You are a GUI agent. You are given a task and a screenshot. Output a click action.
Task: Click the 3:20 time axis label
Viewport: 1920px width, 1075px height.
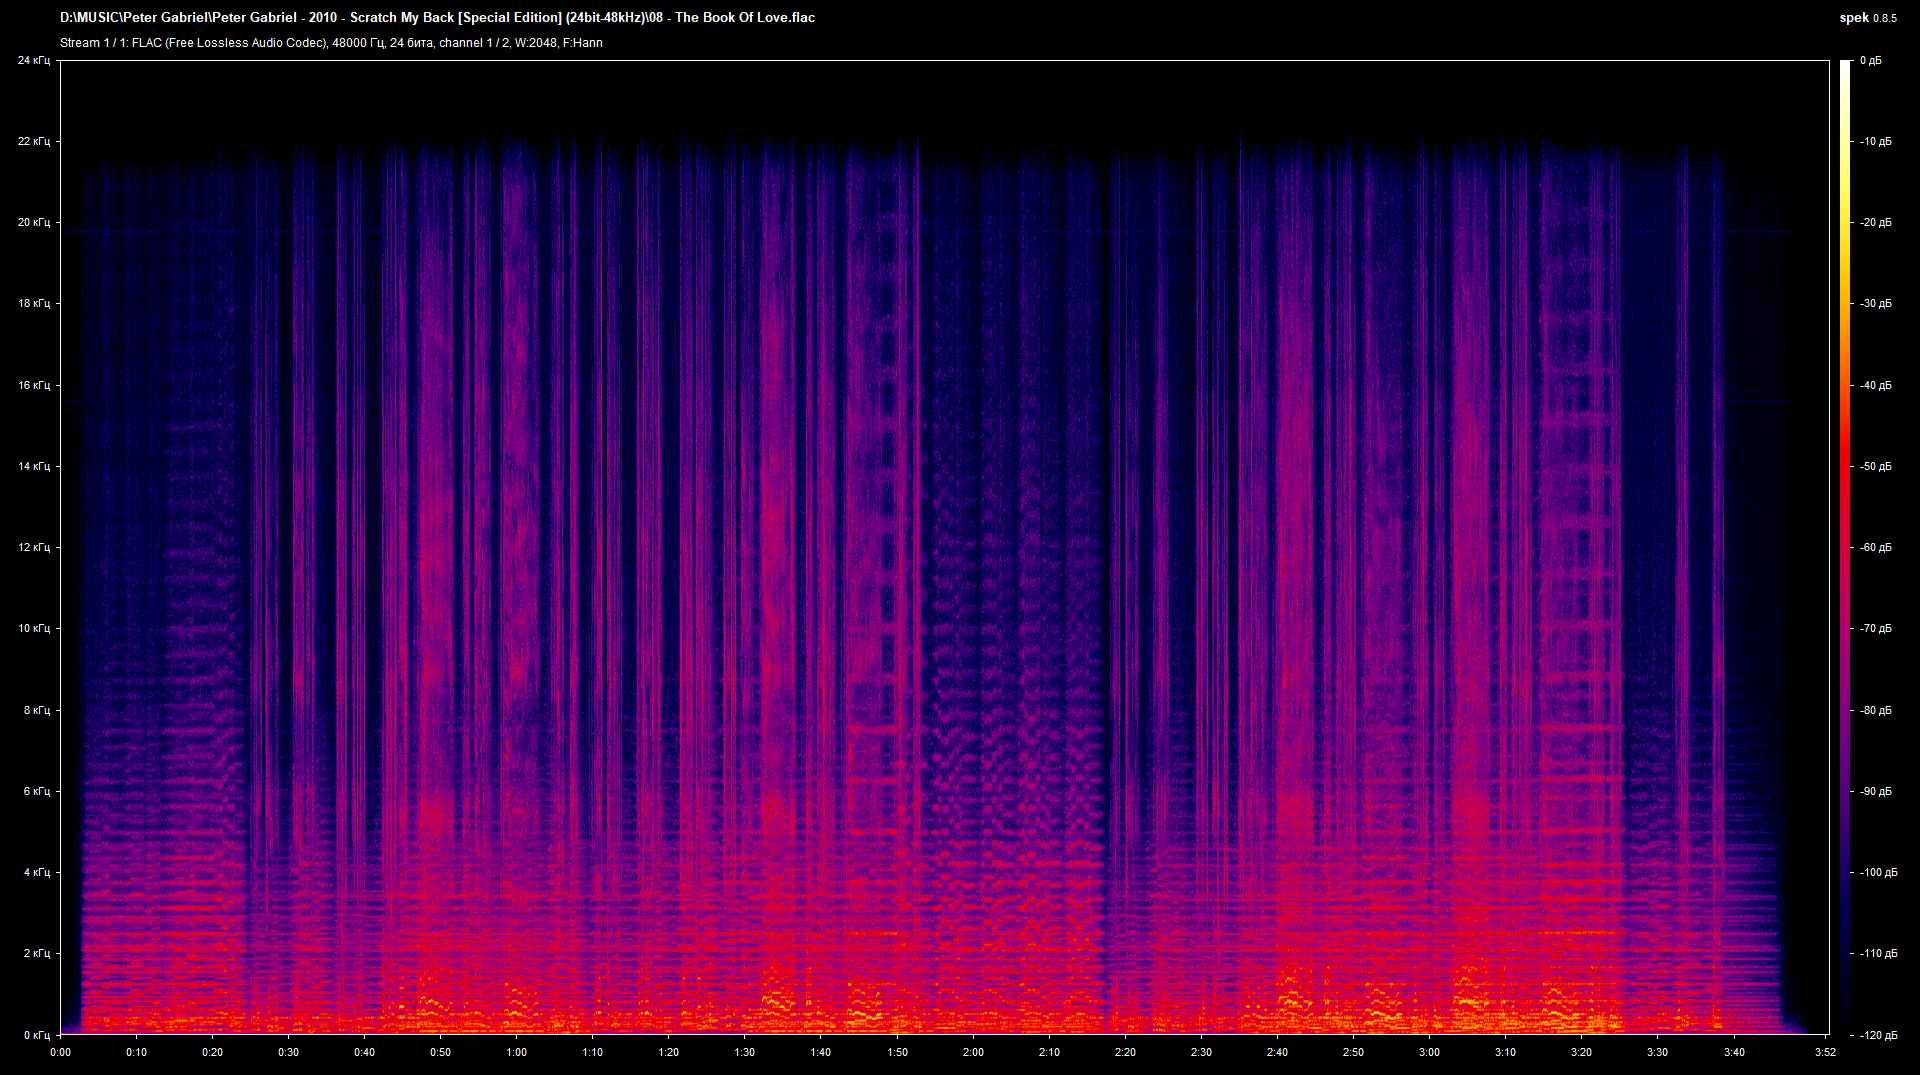(1581, 1052)
